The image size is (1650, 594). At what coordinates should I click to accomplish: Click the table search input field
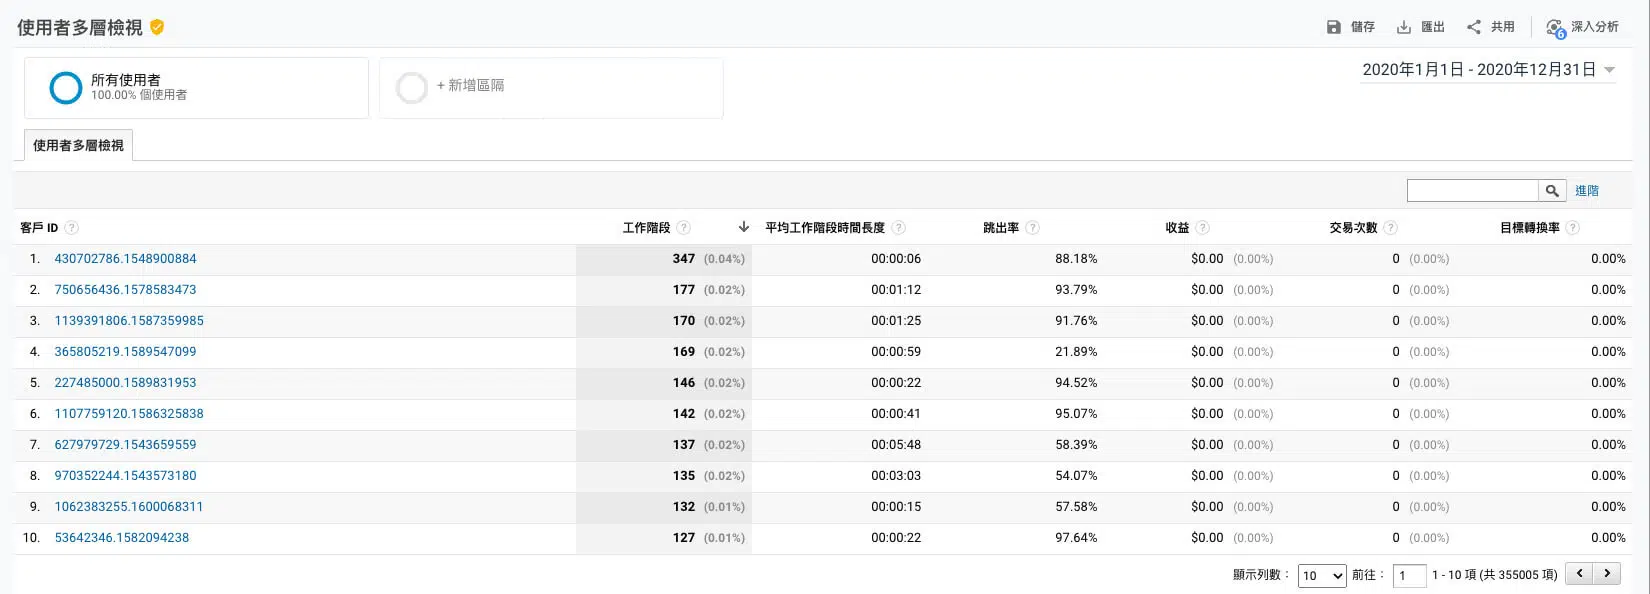(1472, 190)
